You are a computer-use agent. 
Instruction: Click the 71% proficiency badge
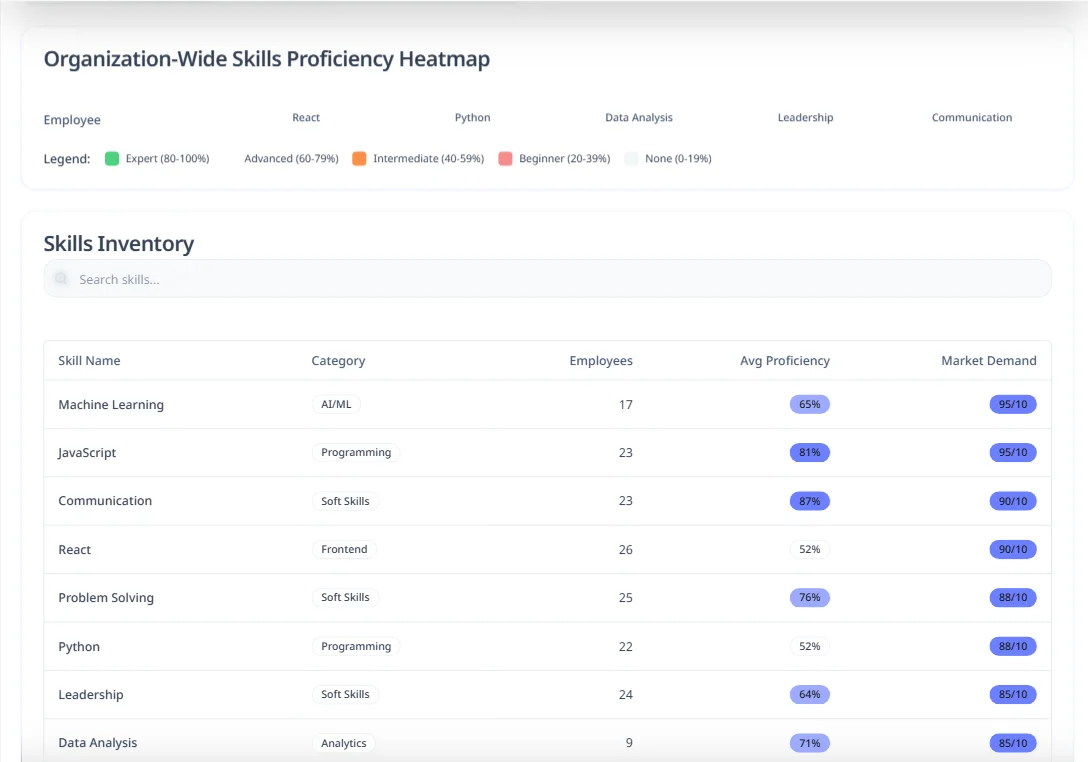click(810, 743)
